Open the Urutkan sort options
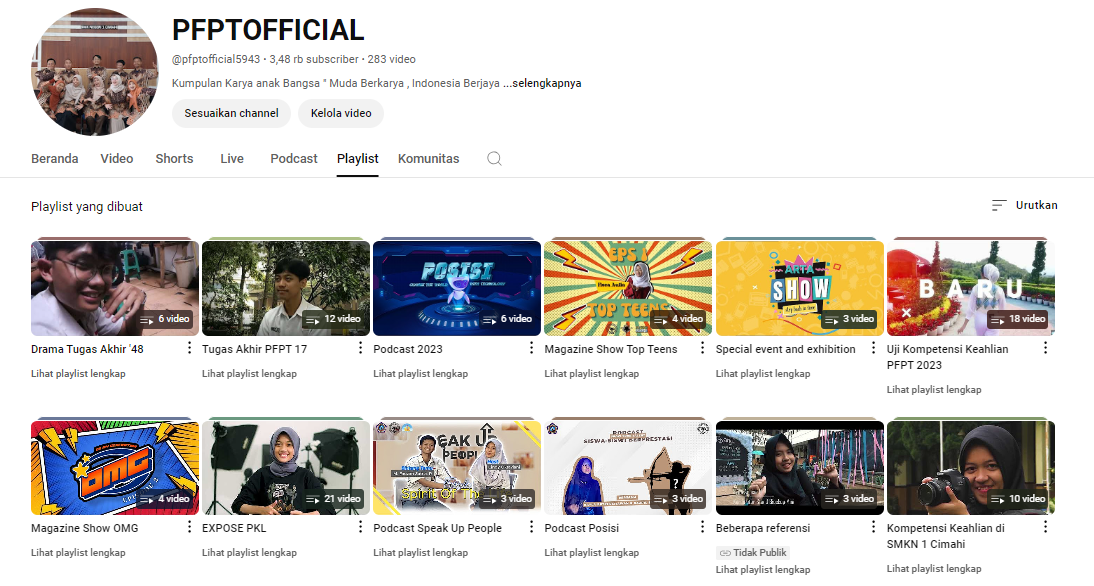The width and height of the screenshot is (1094, 586). point(1024,205)
